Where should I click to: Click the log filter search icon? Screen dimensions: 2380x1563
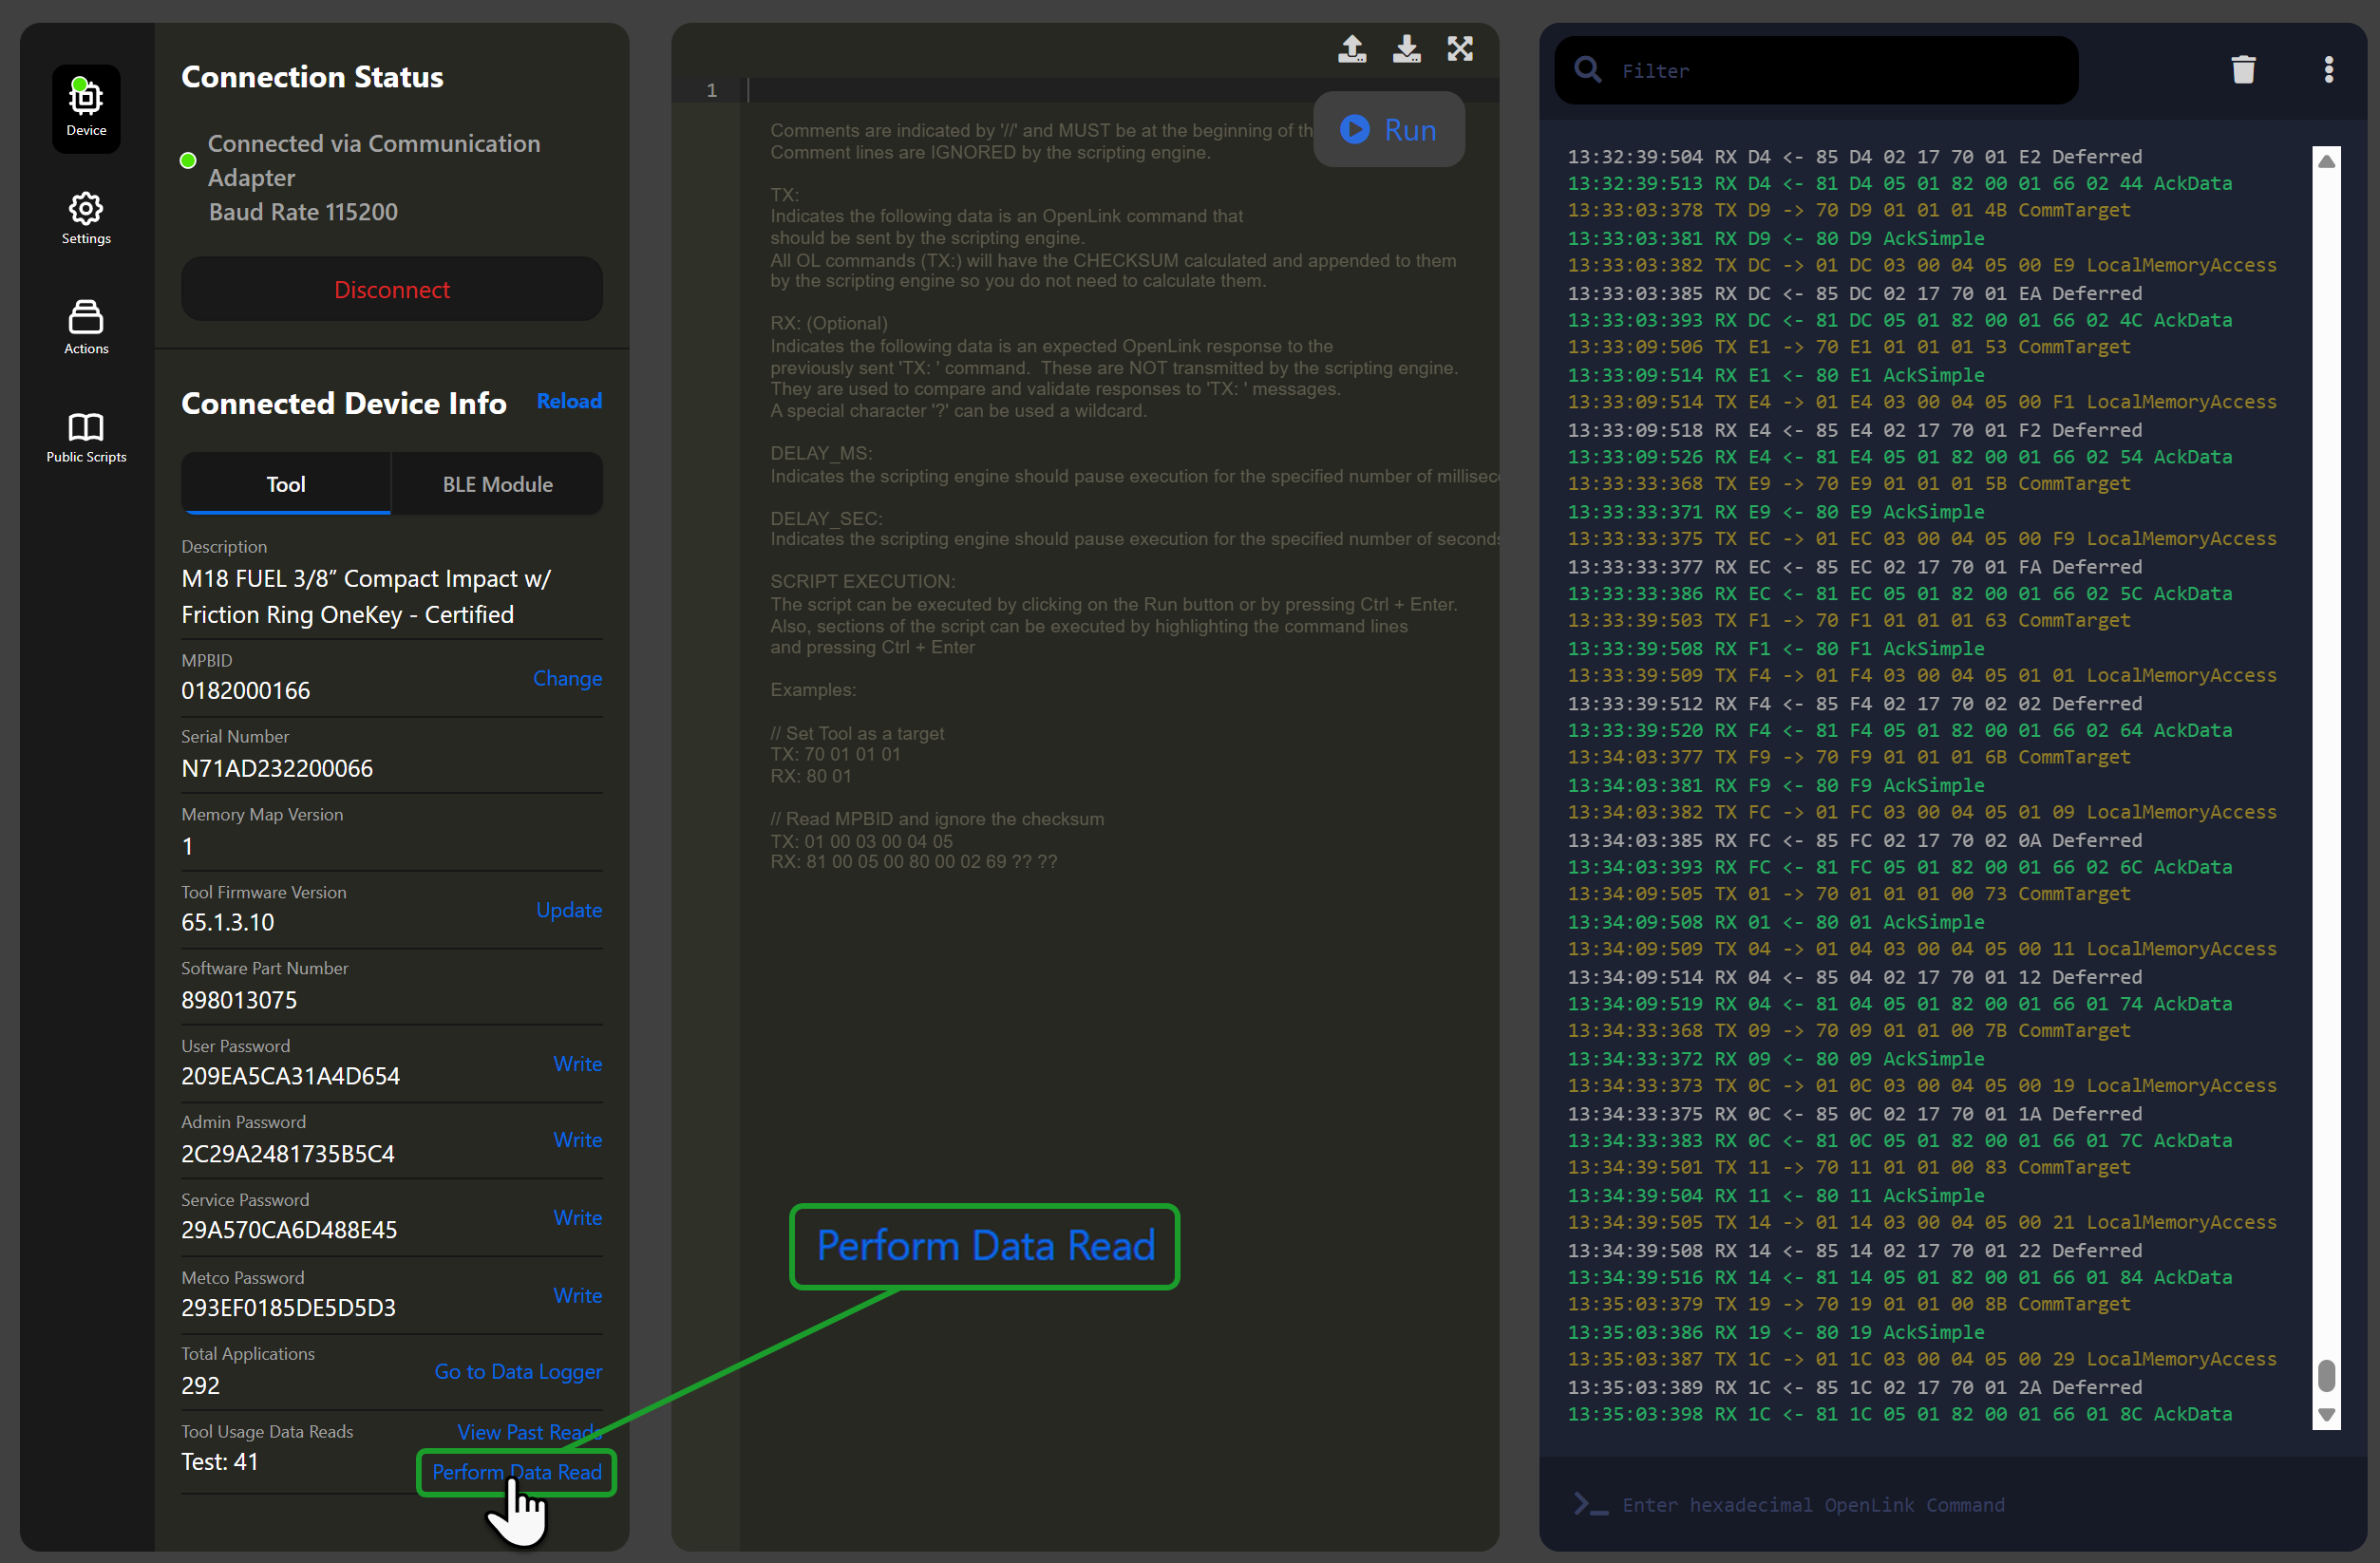click(1588, 69)
